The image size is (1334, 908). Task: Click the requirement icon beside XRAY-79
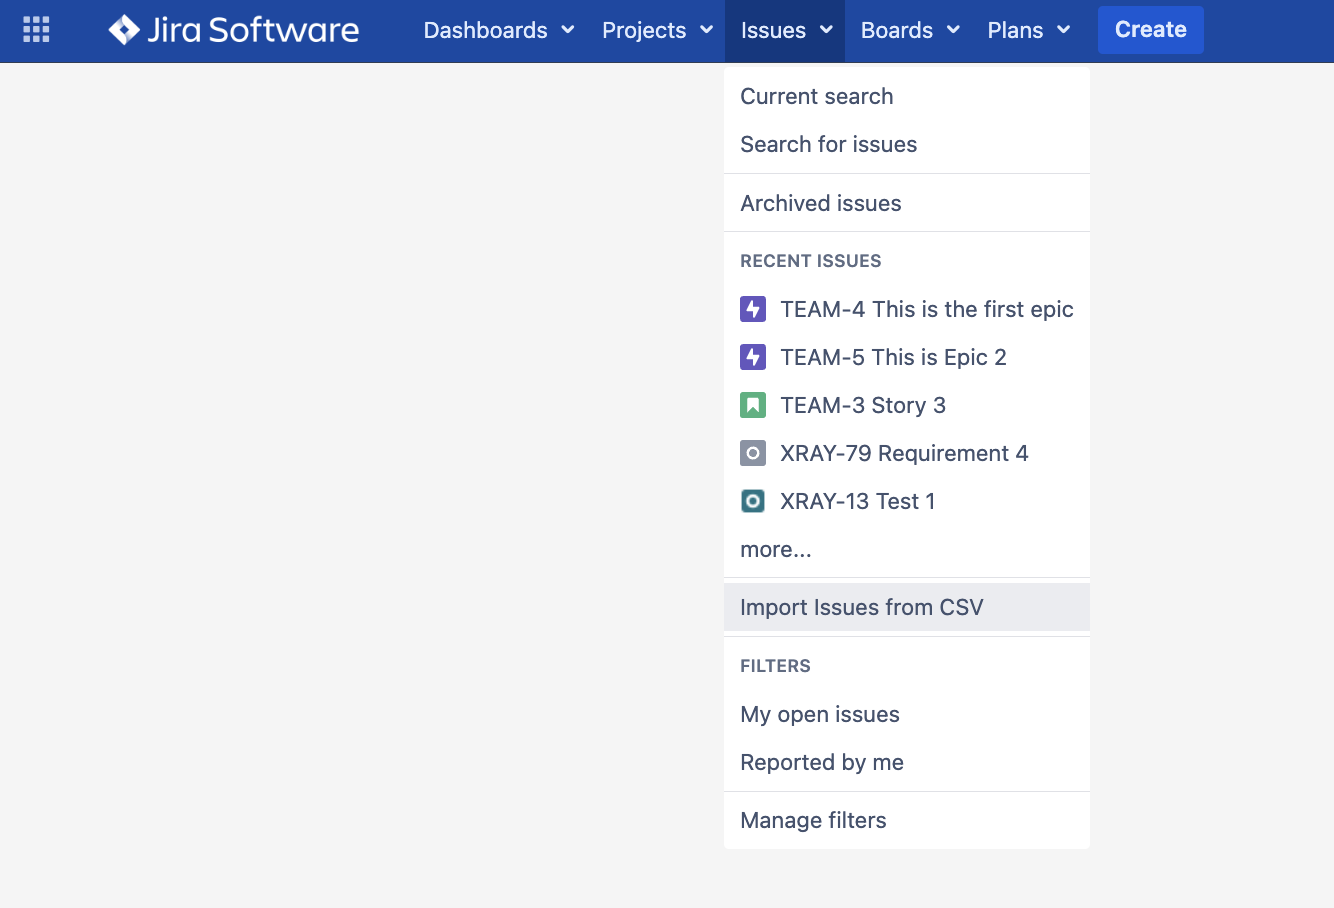point(753,453)
